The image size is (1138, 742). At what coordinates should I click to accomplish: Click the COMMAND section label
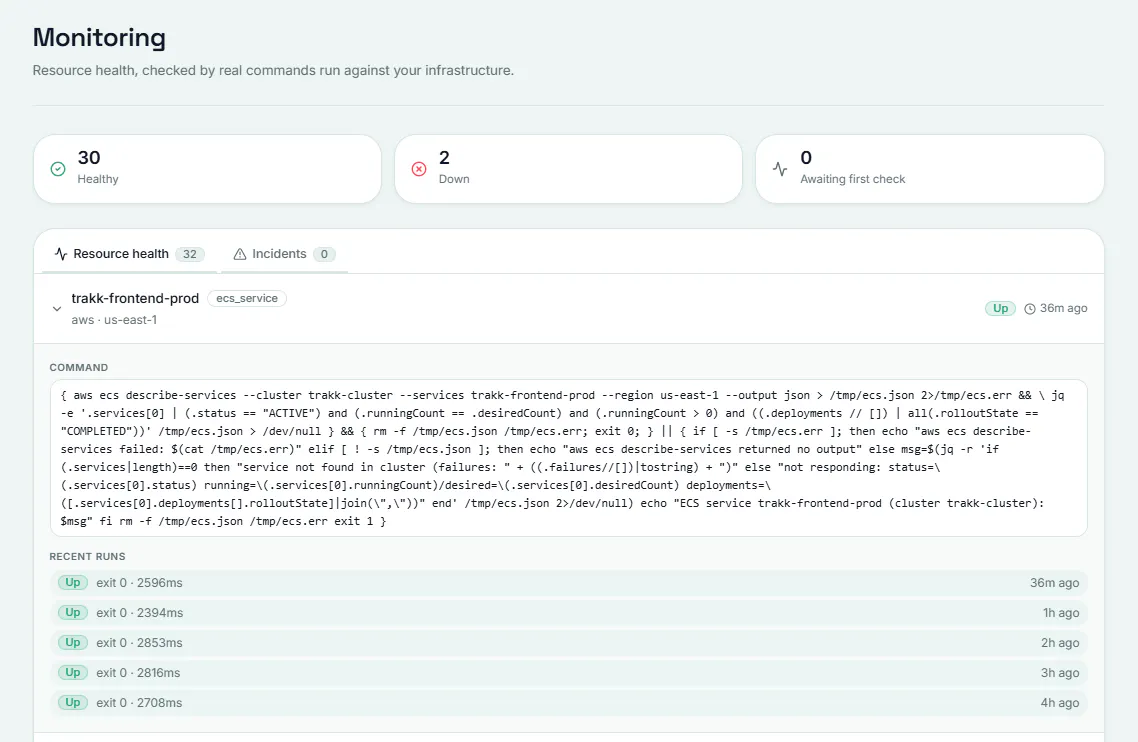click(x=78, y=368)
